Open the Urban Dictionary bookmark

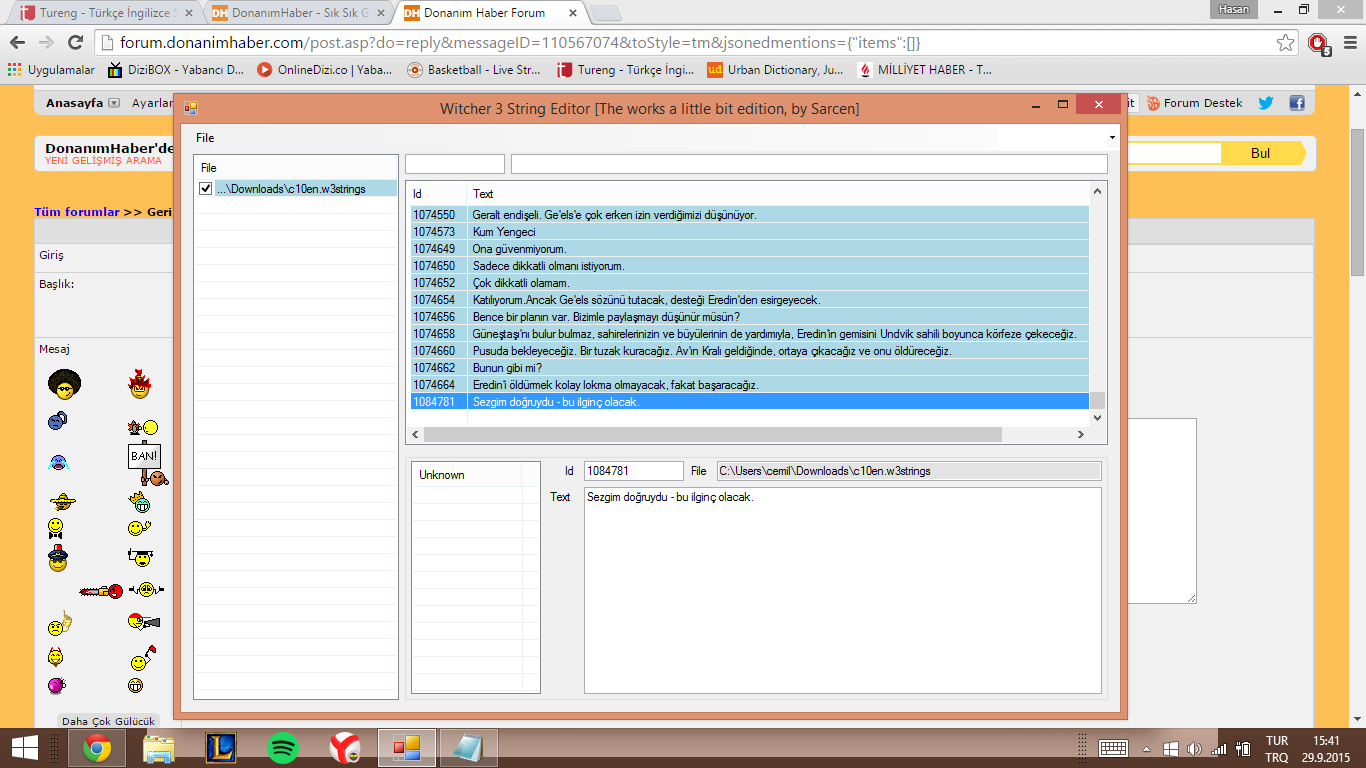coord(775,70)
